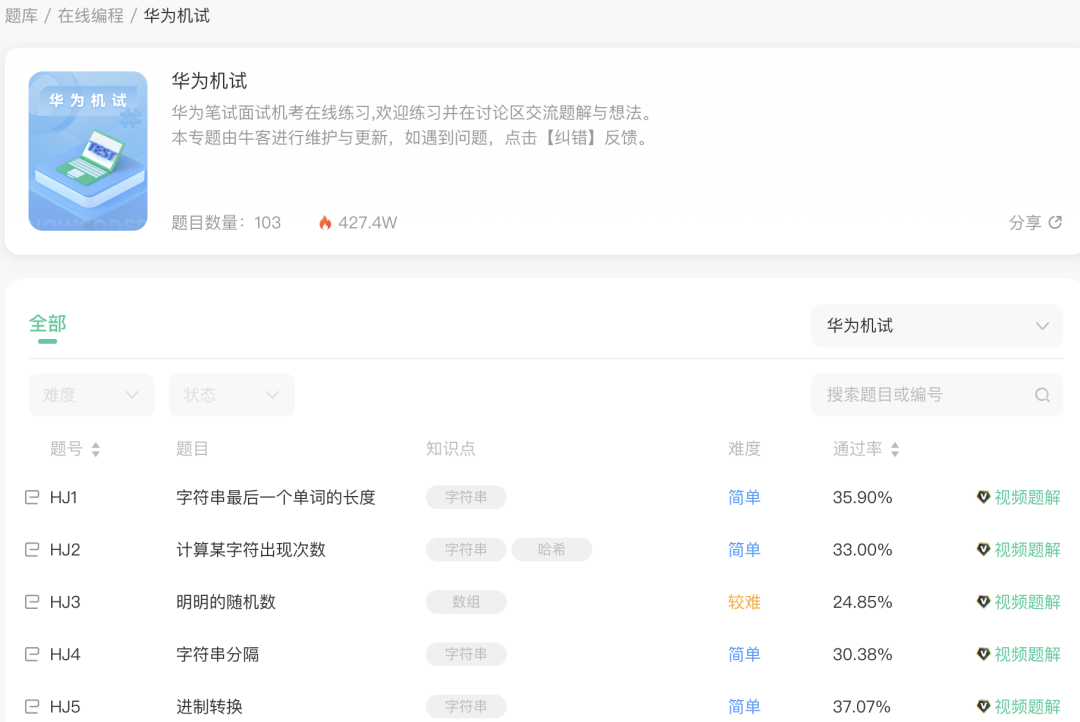The height and width of the screenshot is (722, 1080).
Task: Click the video badge icon in HJ2 row
Action: tap(984, 549)
